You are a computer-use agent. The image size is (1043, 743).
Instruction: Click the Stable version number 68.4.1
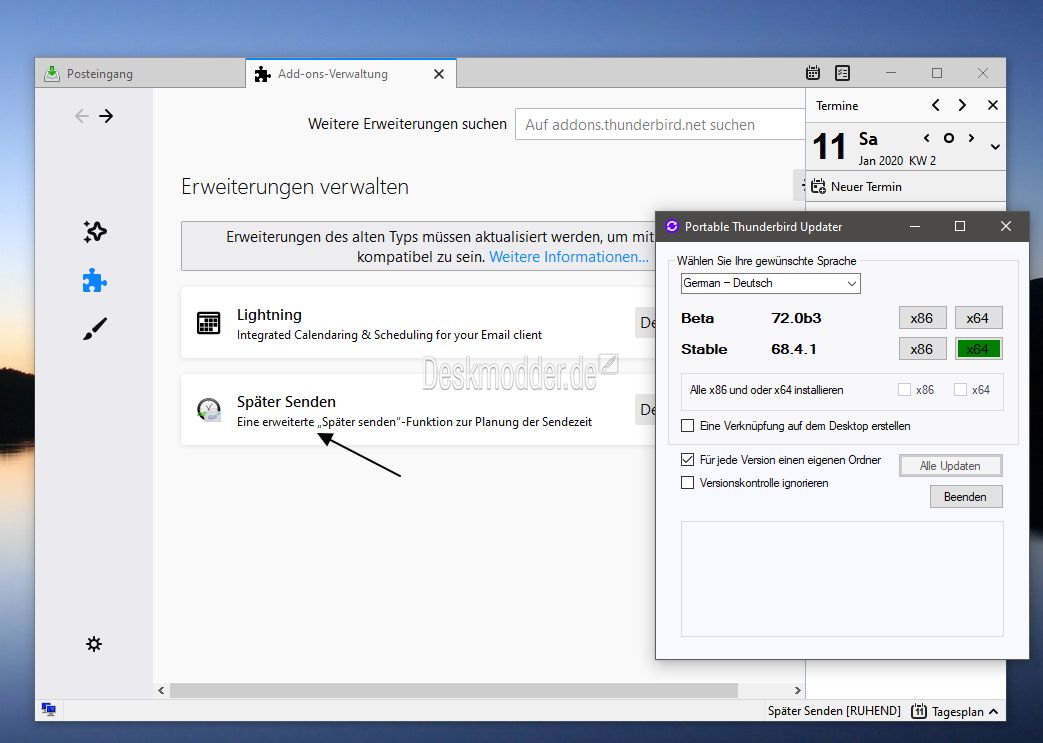point(794,349)
